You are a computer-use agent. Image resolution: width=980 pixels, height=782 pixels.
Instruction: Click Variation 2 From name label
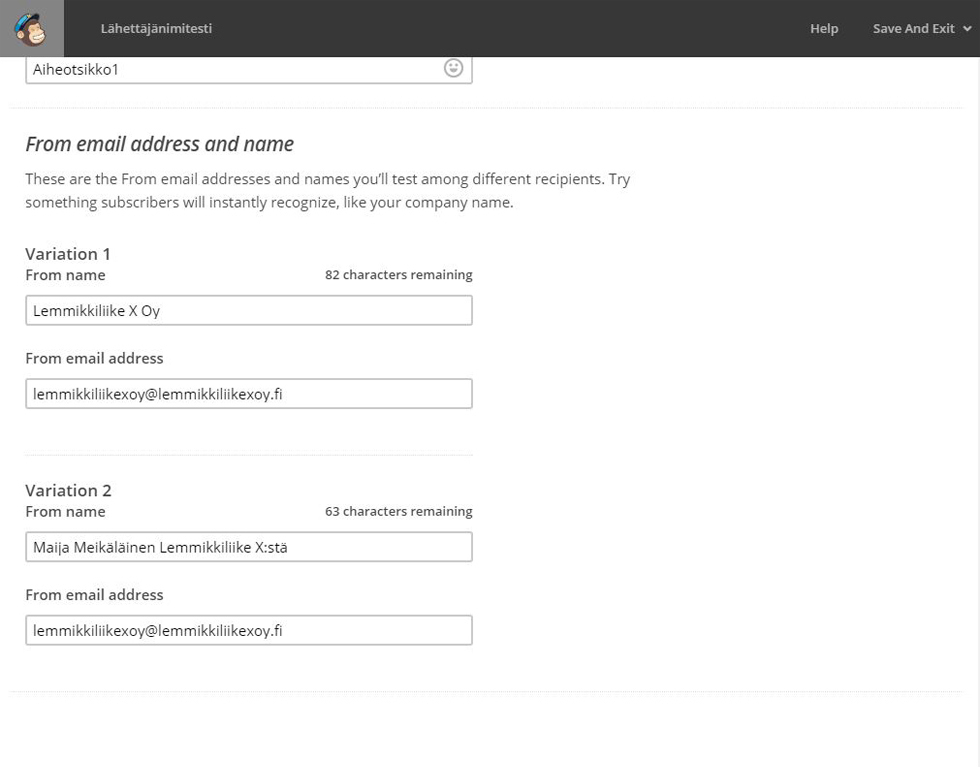65,511
